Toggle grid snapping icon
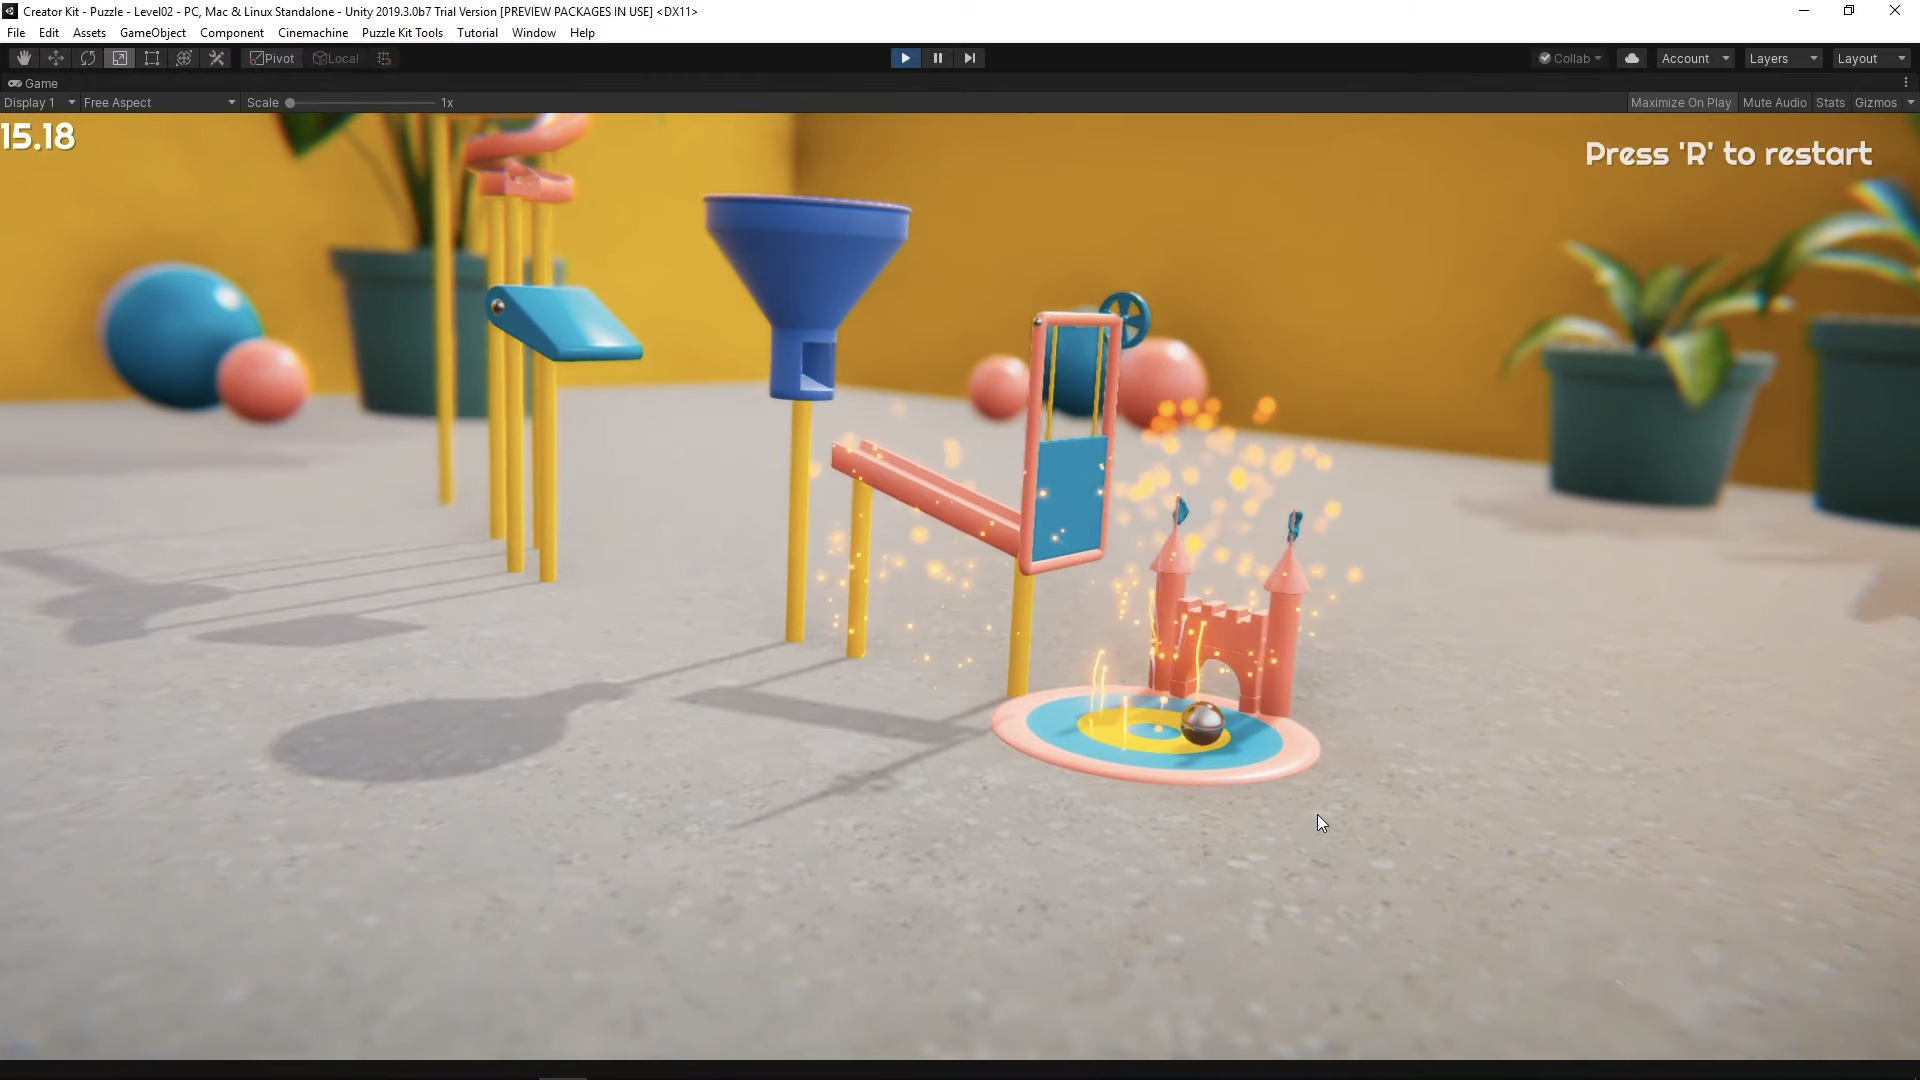Image resolution: width=1920 pixels, height=1080 pixels. (x=384, y=58)
